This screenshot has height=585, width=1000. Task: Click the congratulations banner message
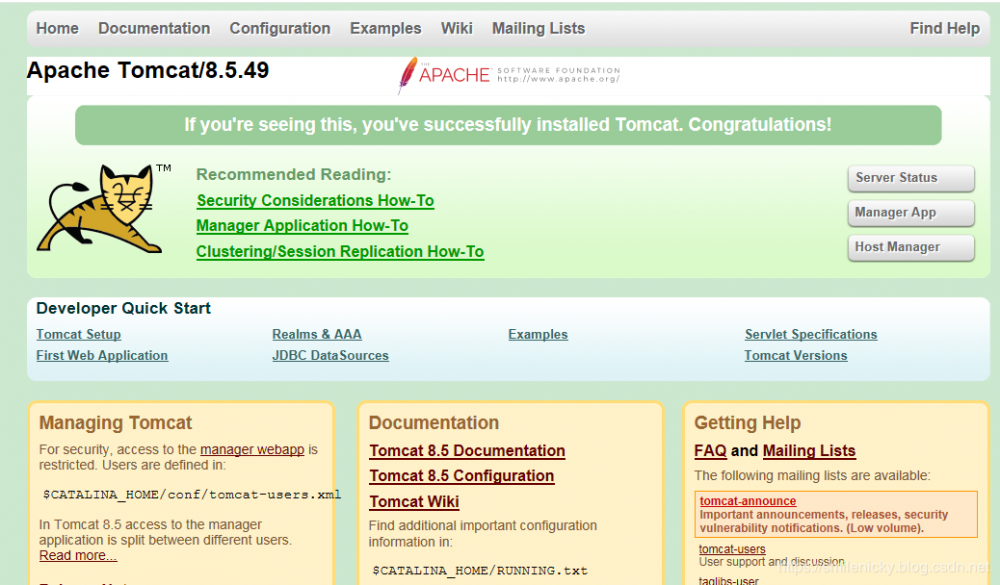(x=508, y=124)
